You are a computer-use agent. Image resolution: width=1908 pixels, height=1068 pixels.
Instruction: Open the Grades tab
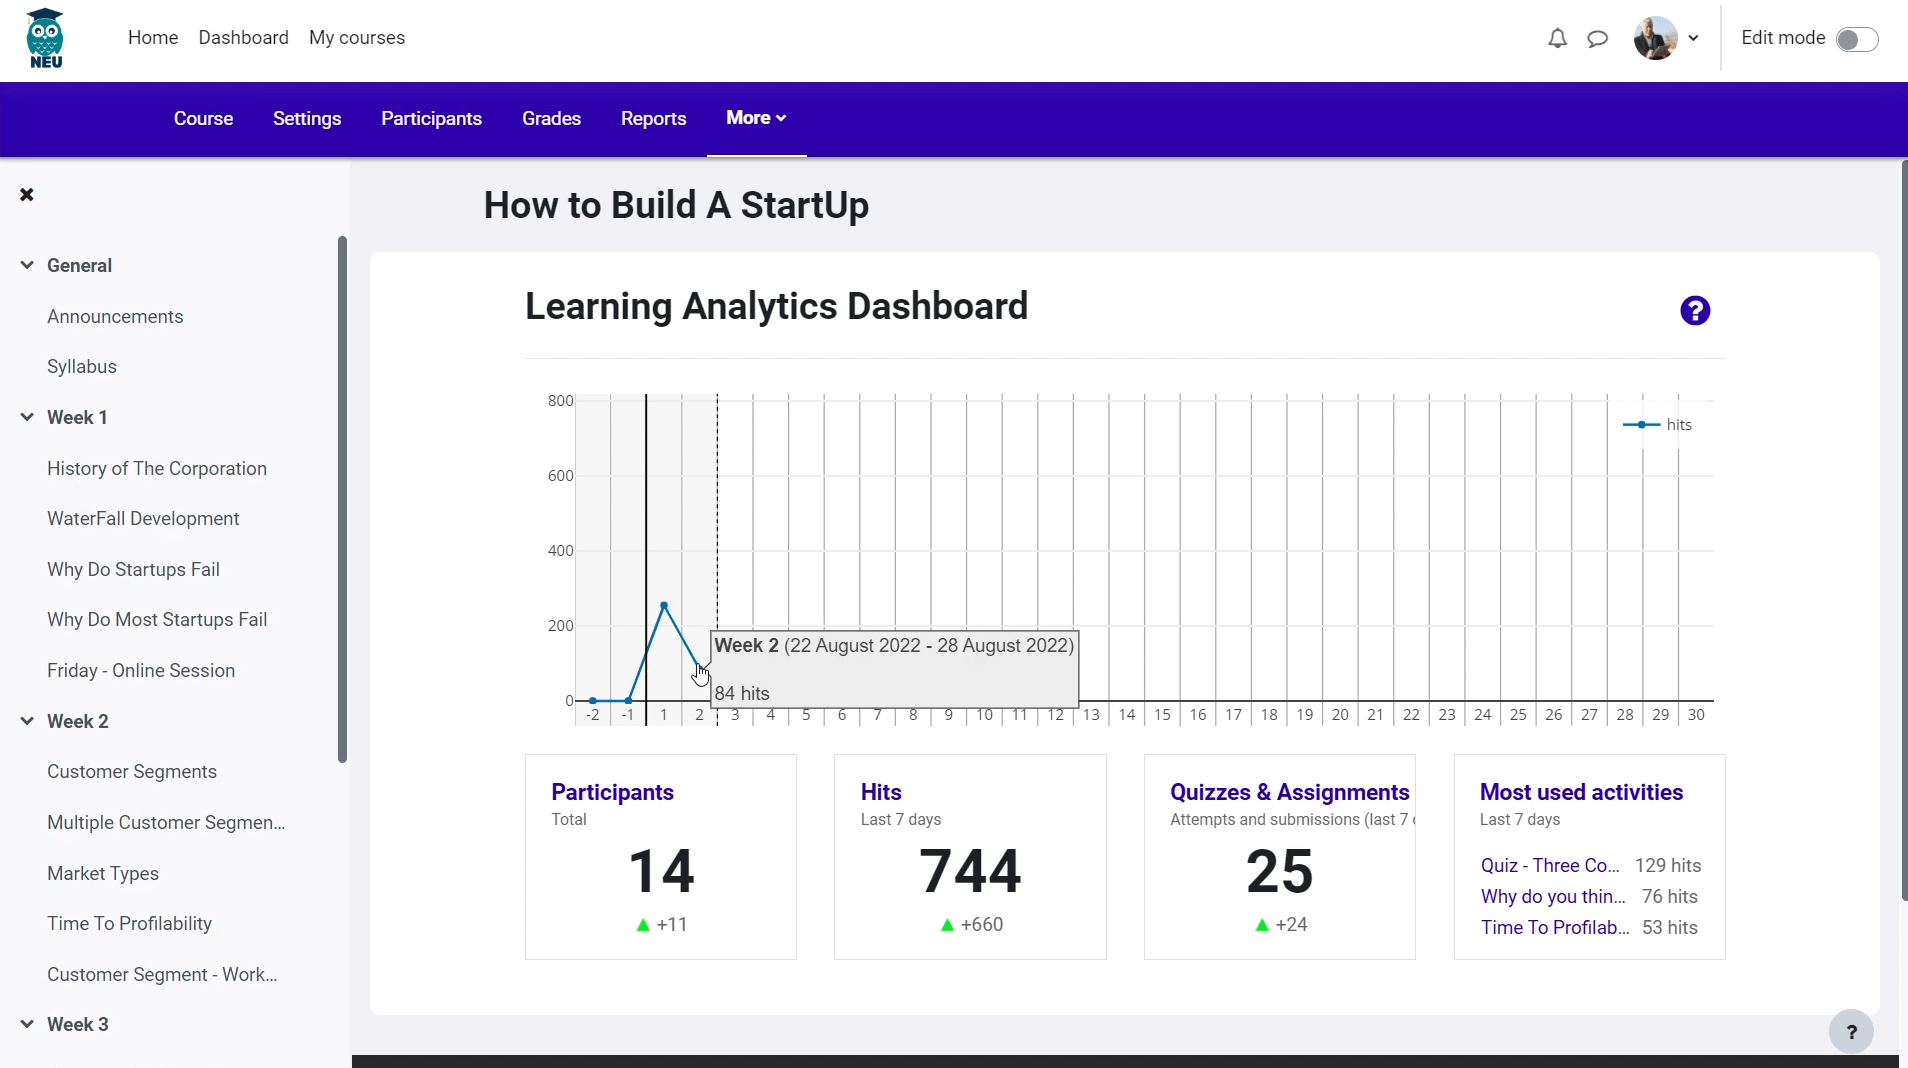(x=551, y=118)
